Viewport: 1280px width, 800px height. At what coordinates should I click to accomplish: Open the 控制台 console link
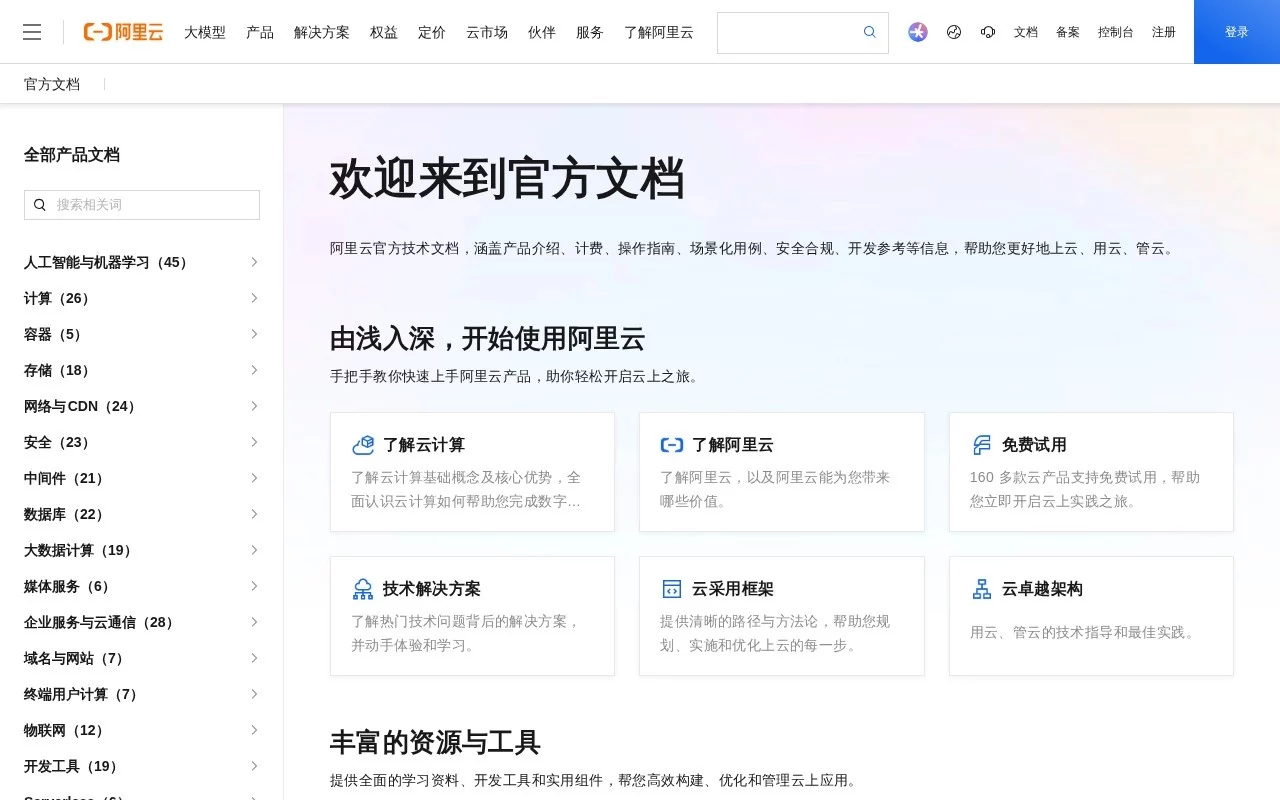point(1116,32)
